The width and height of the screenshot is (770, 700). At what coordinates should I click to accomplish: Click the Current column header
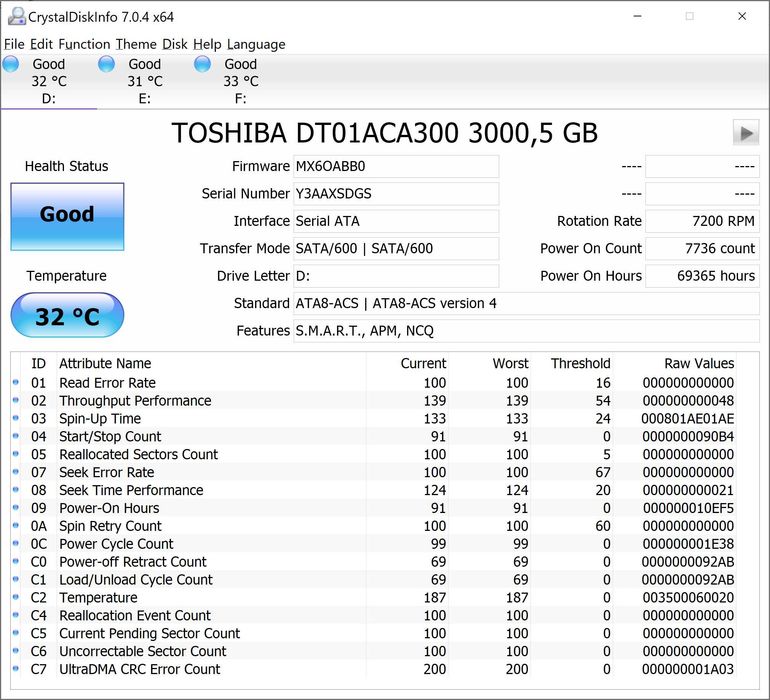423,364
